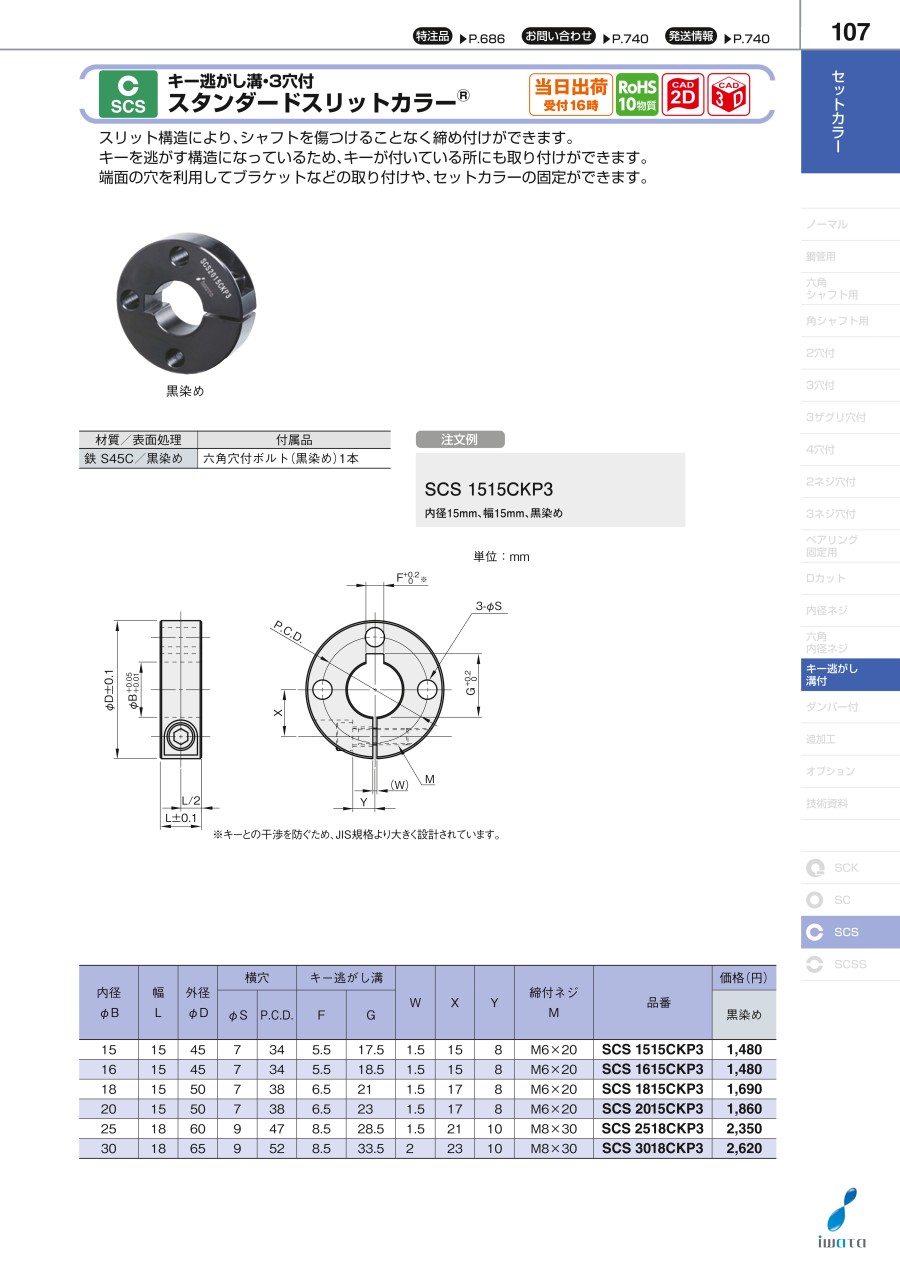Click the iwata logo at bottom right

tap(844, 1219)
